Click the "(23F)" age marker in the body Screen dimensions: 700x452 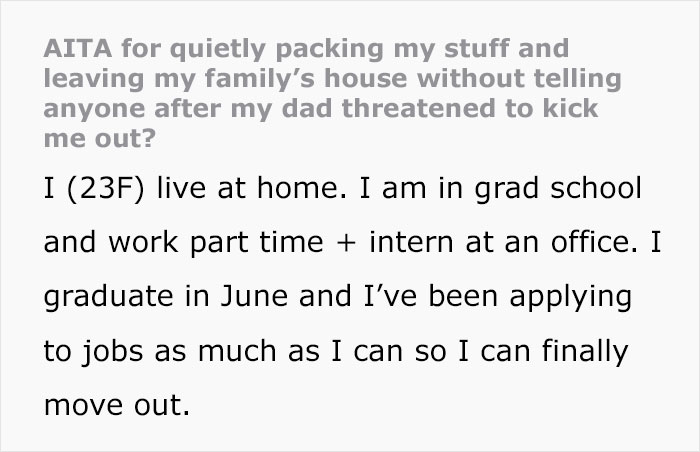(106, 189)
